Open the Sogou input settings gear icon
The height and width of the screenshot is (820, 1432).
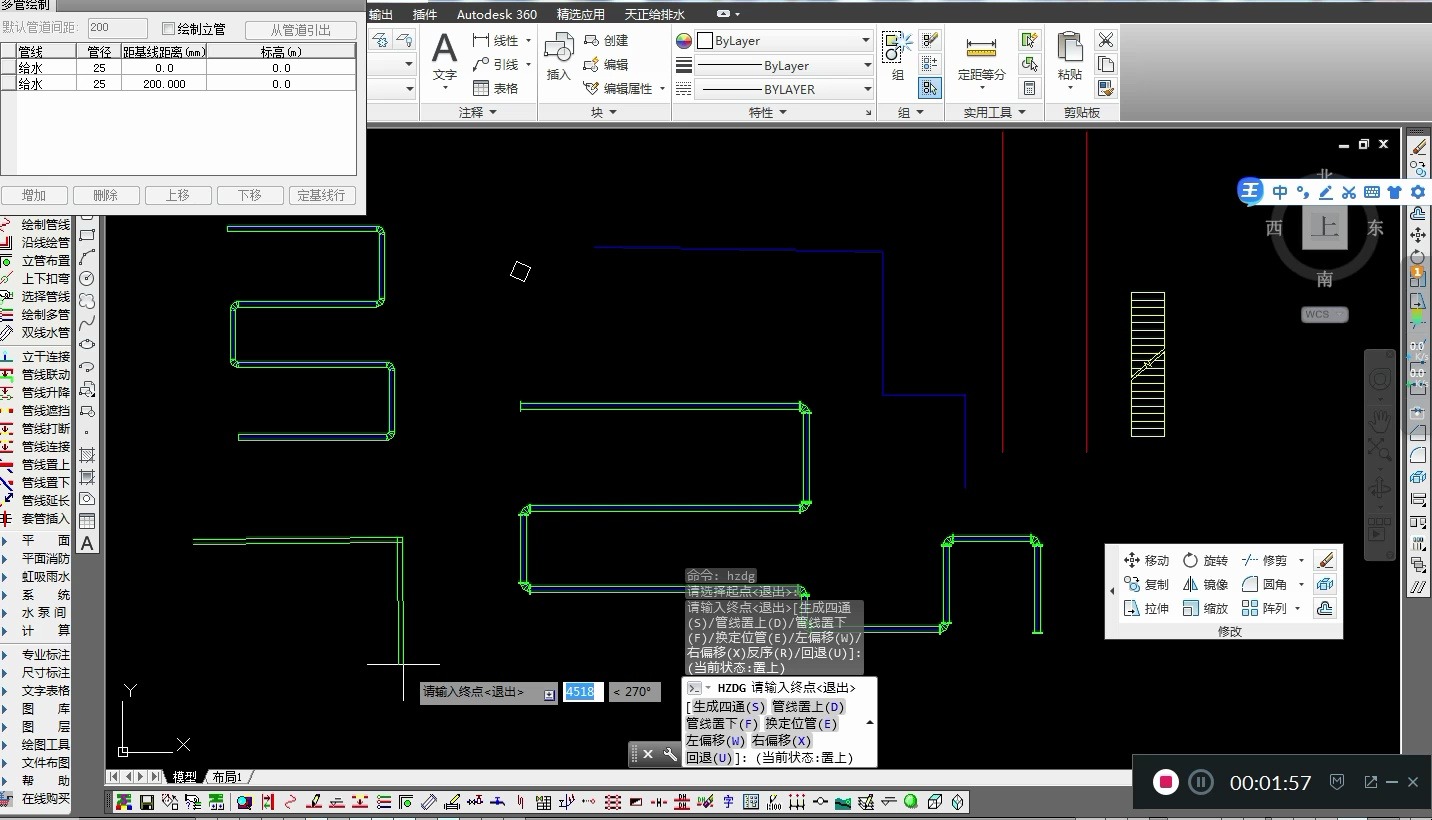[x=1417, y=192]
